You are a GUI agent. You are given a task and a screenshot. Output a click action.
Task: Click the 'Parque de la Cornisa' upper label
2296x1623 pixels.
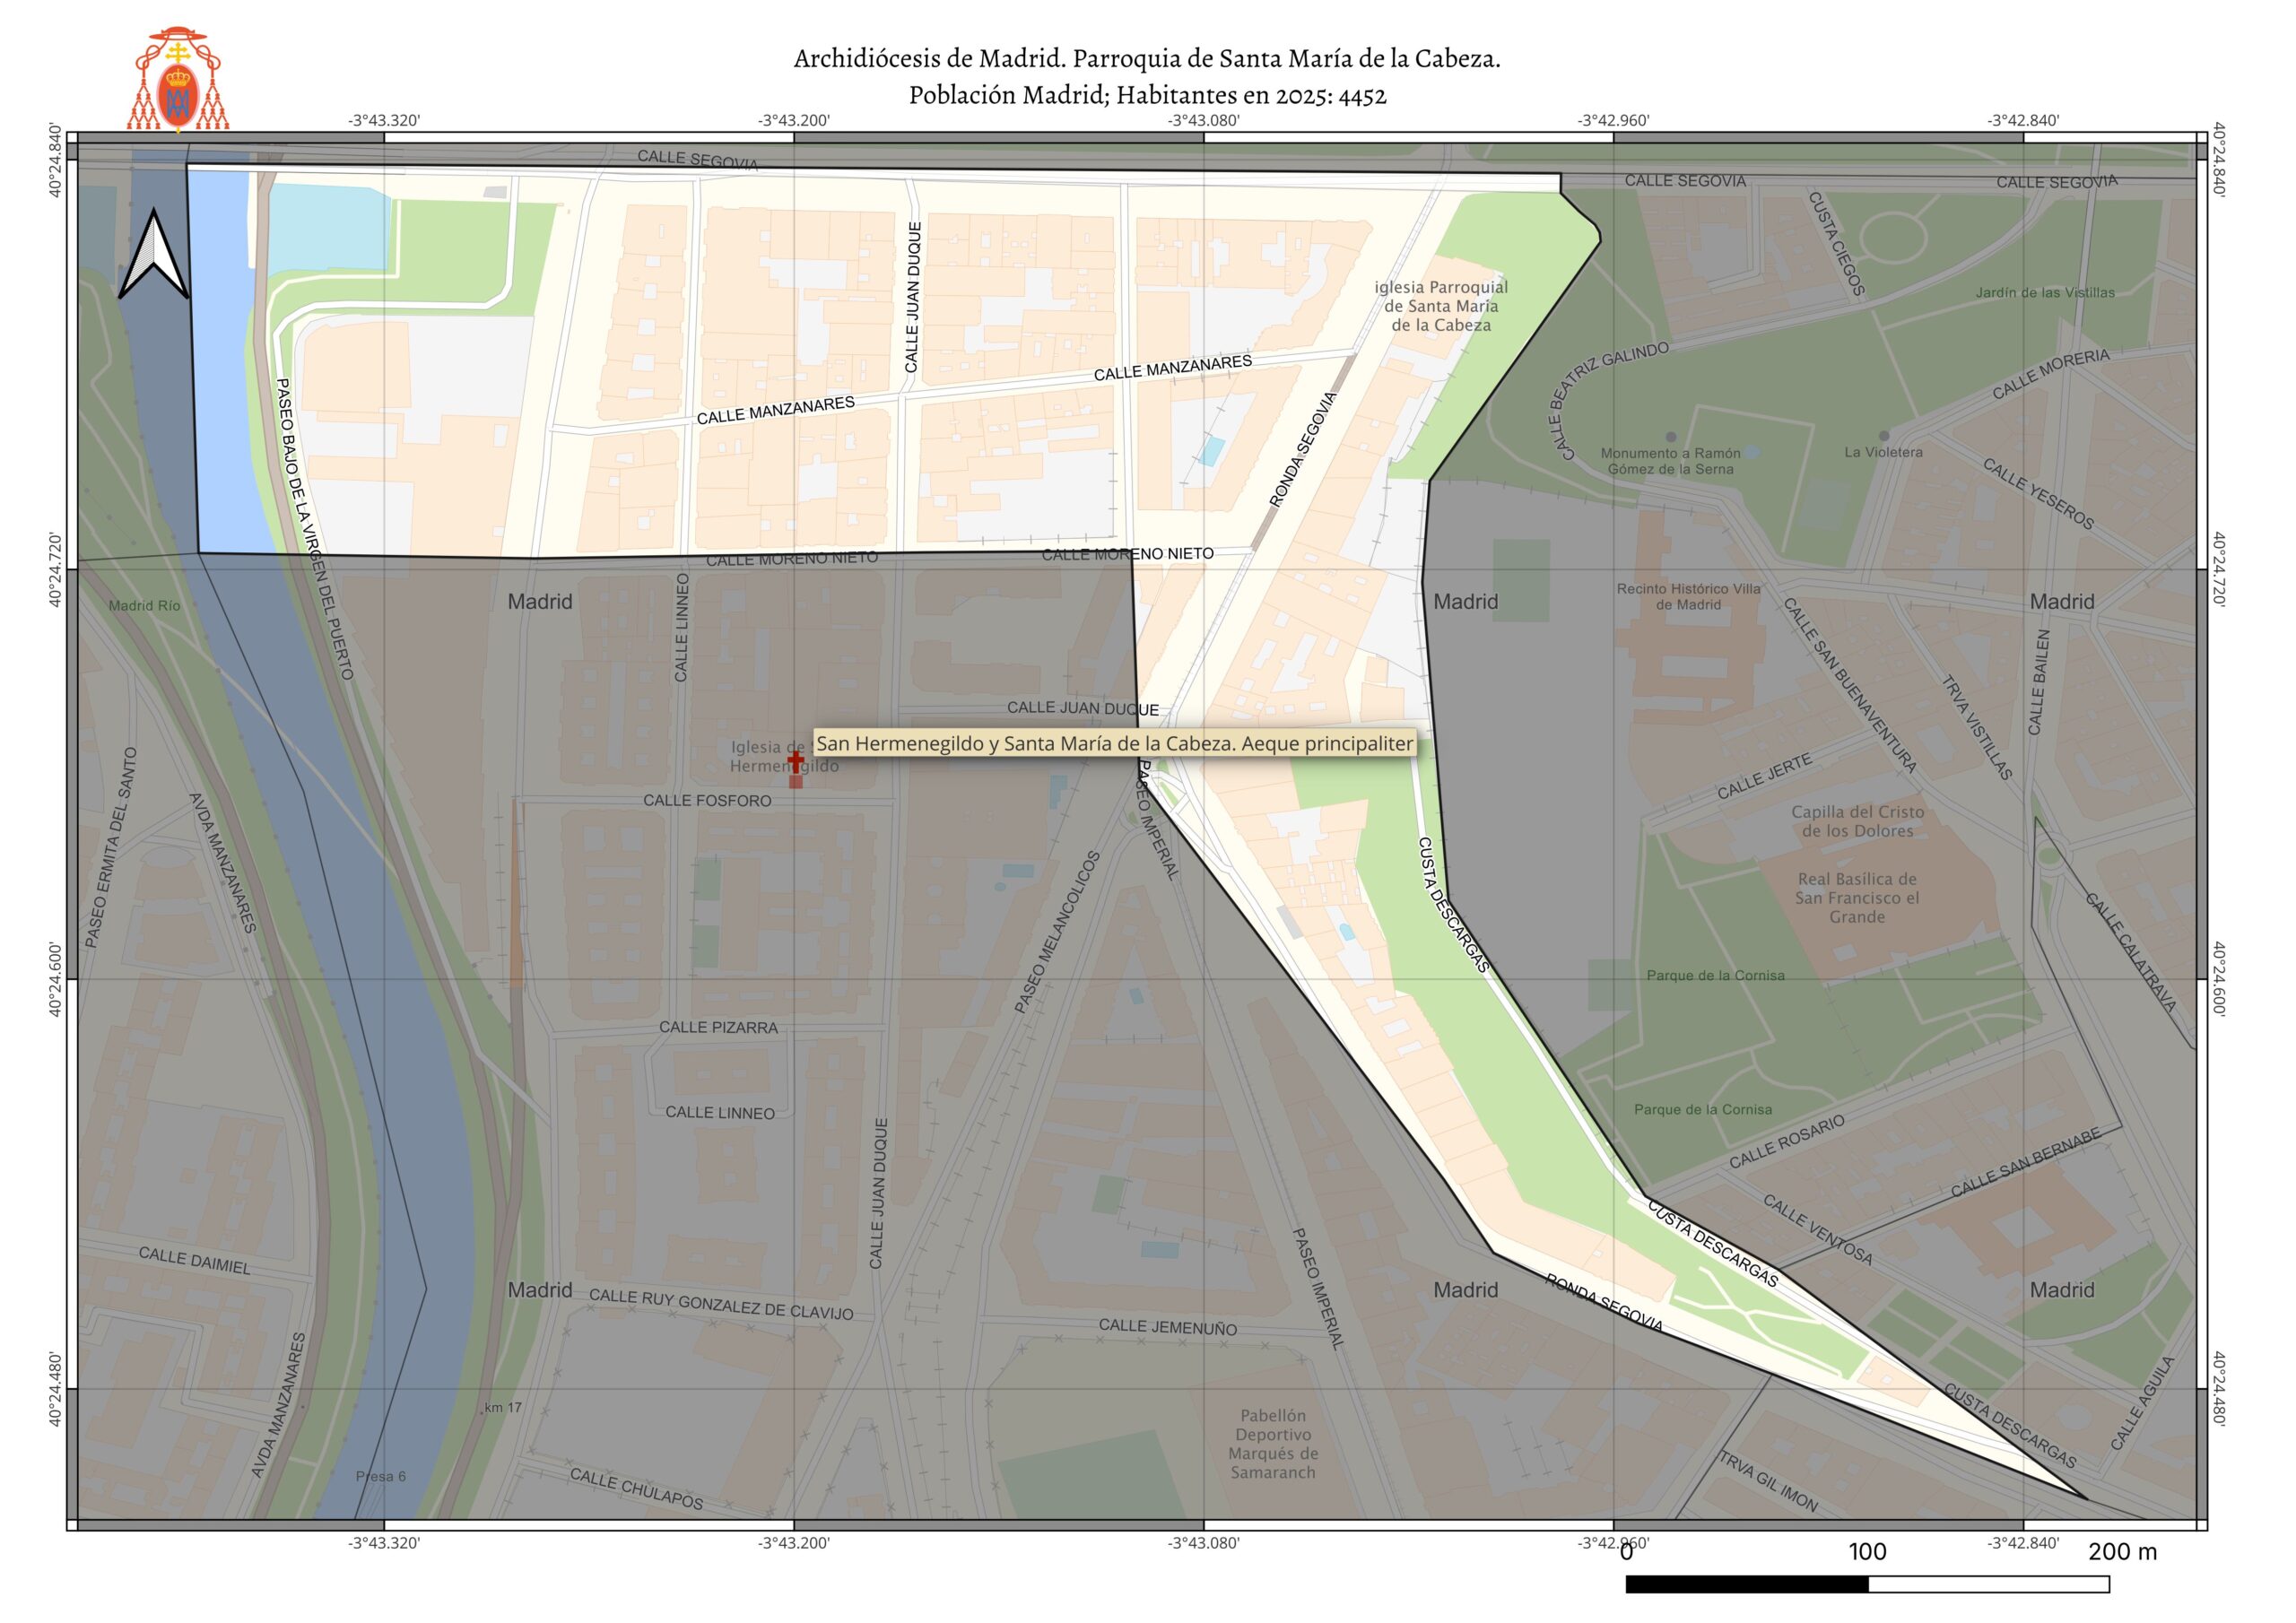coord(1715,975)
